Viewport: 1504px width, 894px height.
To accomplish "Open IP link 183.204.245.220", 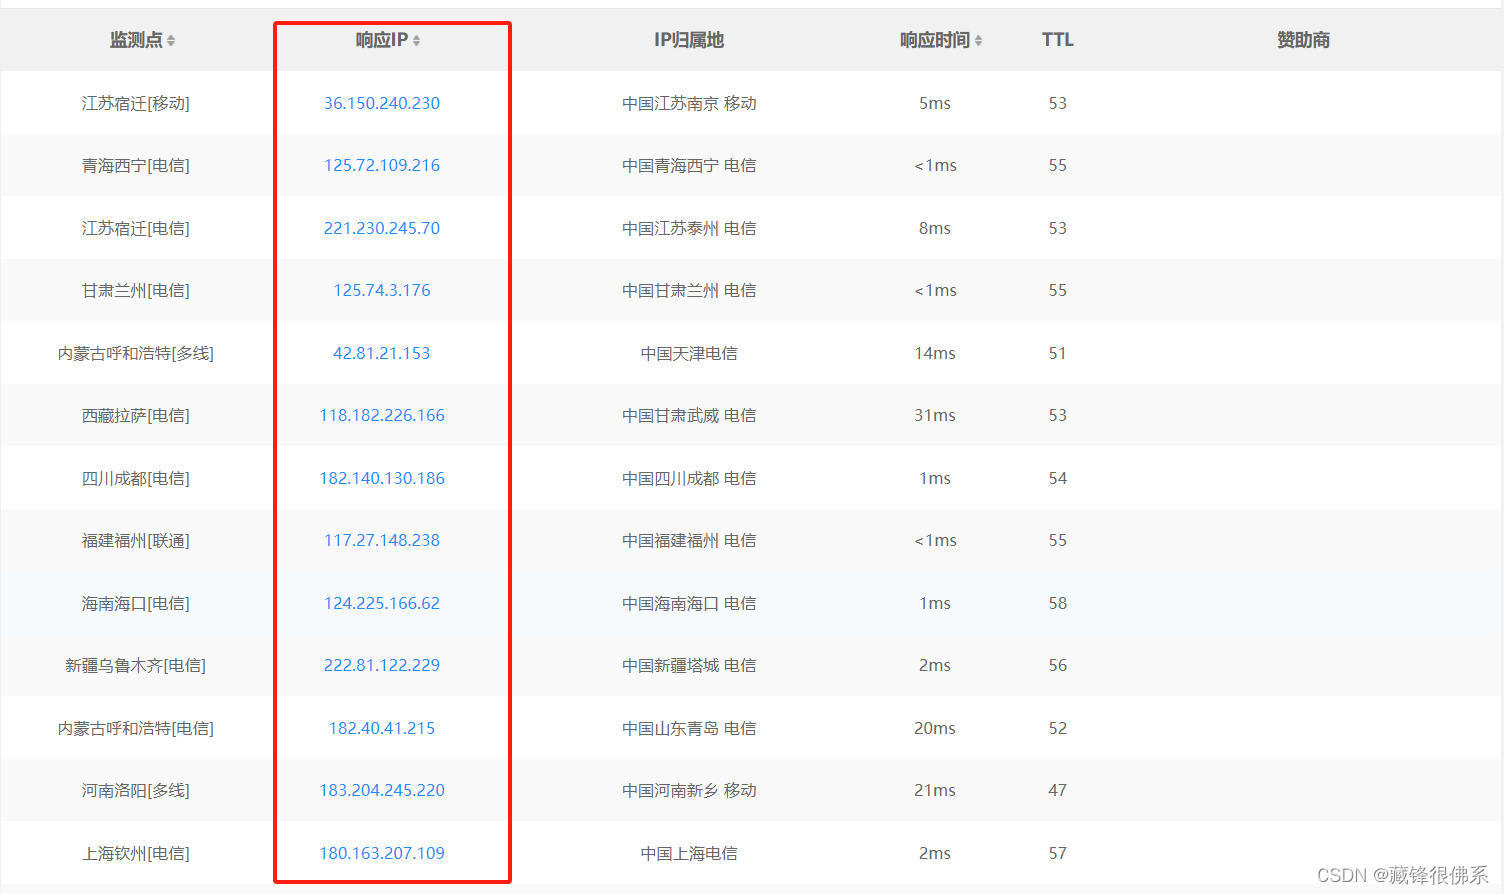I will (x=382, y=790).
